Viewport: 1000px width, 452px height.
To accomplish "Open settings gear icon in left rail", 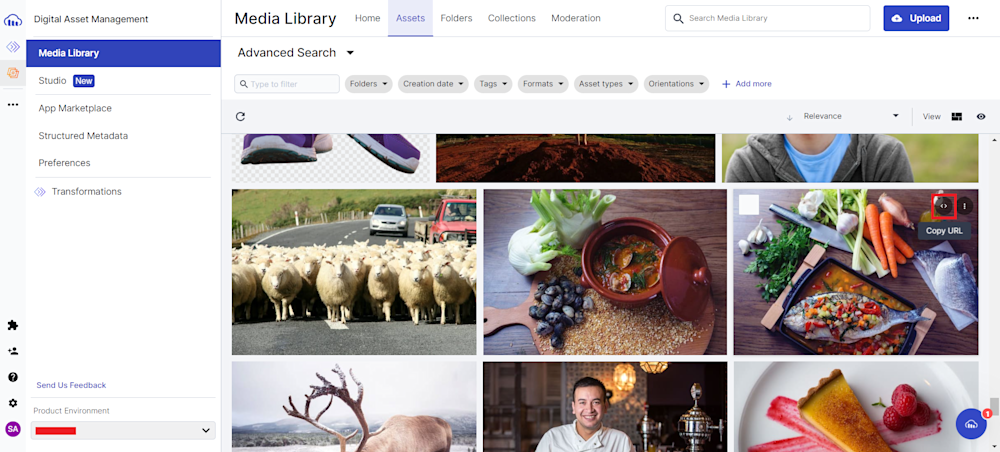I will [x=13, y=403].
